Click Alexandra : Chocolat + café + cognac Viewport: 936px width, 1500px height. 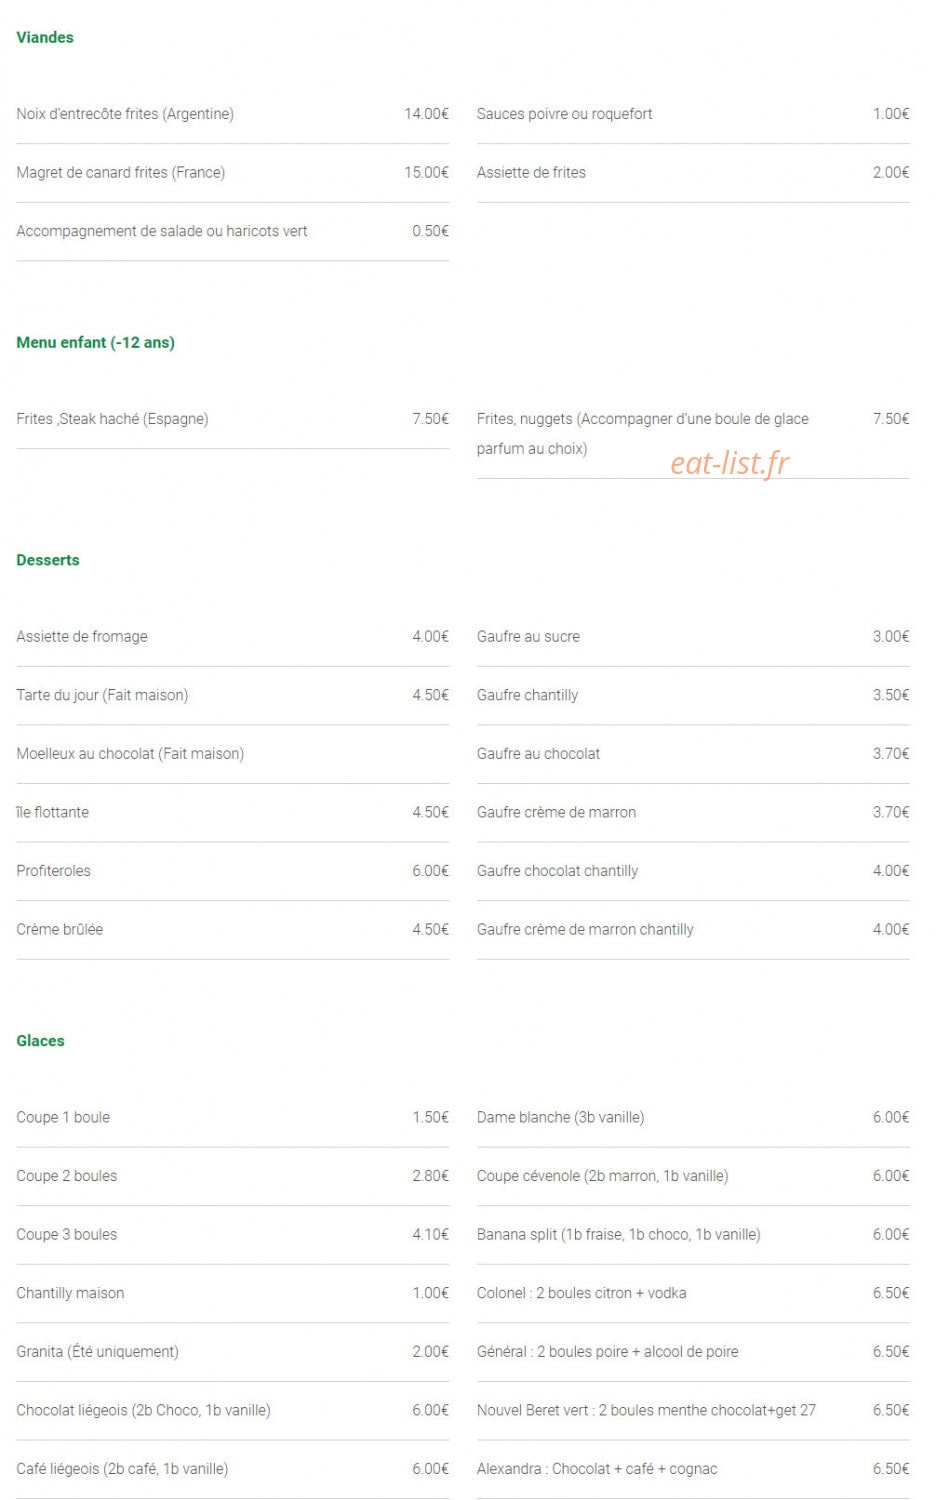coord(597,1469)
